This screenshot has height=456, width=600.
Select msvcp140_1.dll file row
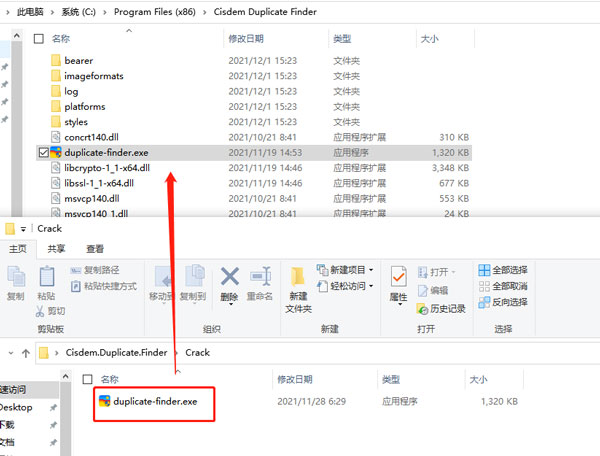[x=254, y=213]
